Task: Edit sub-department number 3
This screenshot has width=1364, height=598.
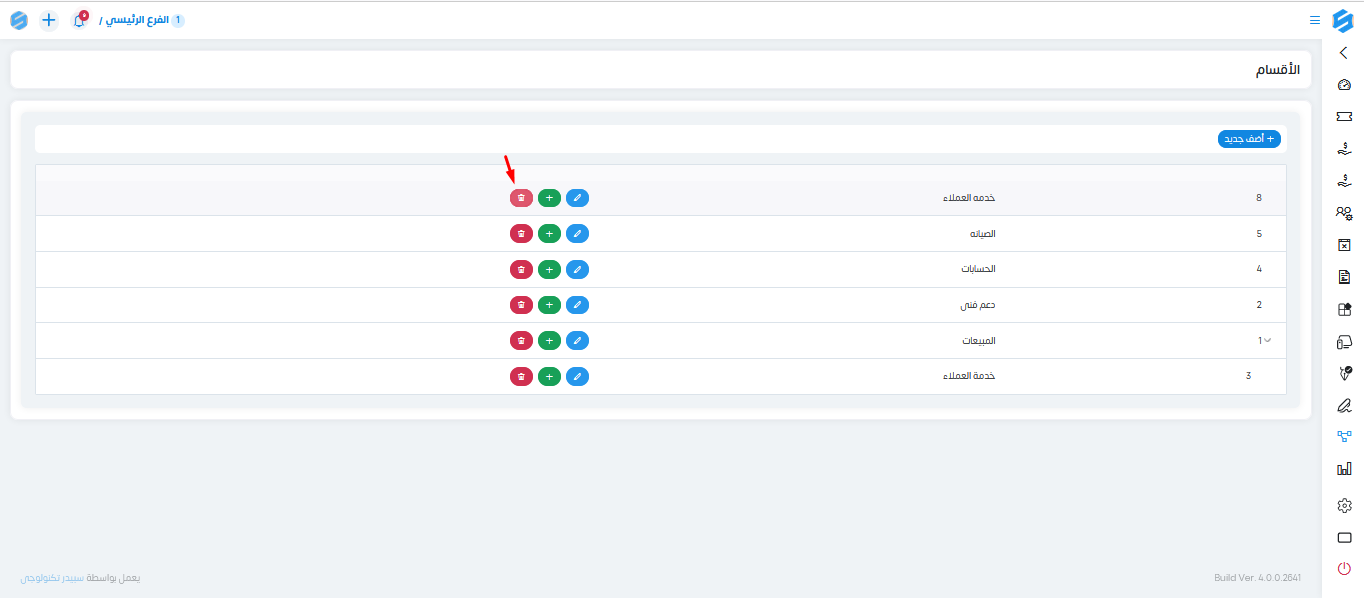Action: [577, 377]
